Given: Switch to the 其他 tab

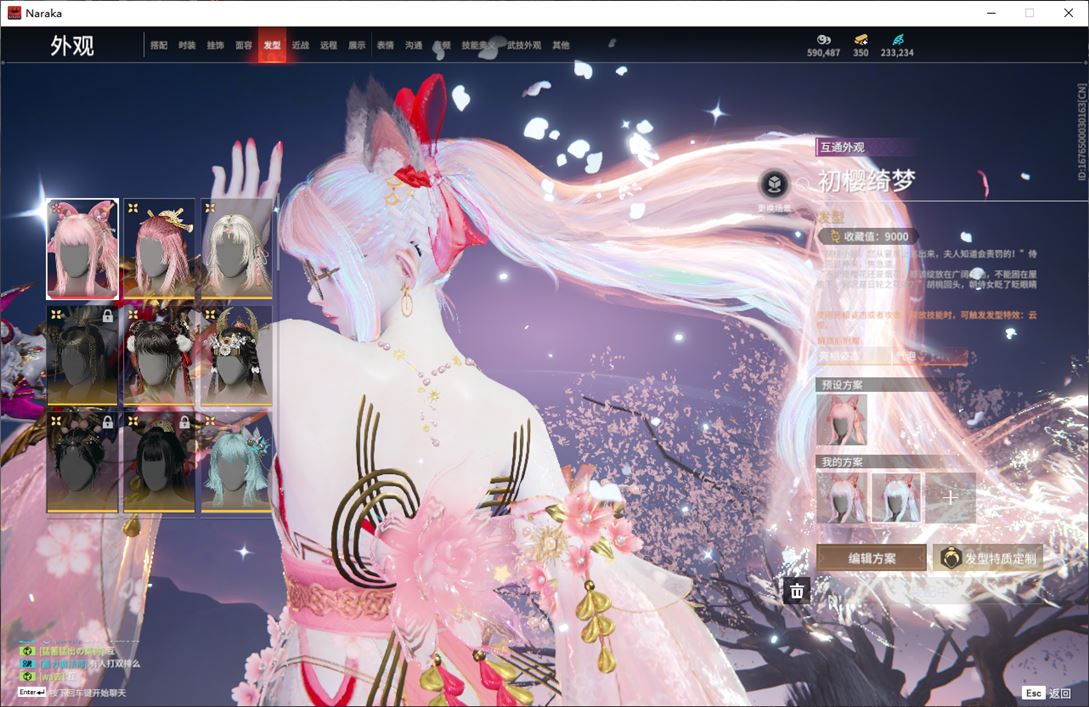Looking at the screenshot, I should point(561,45).
